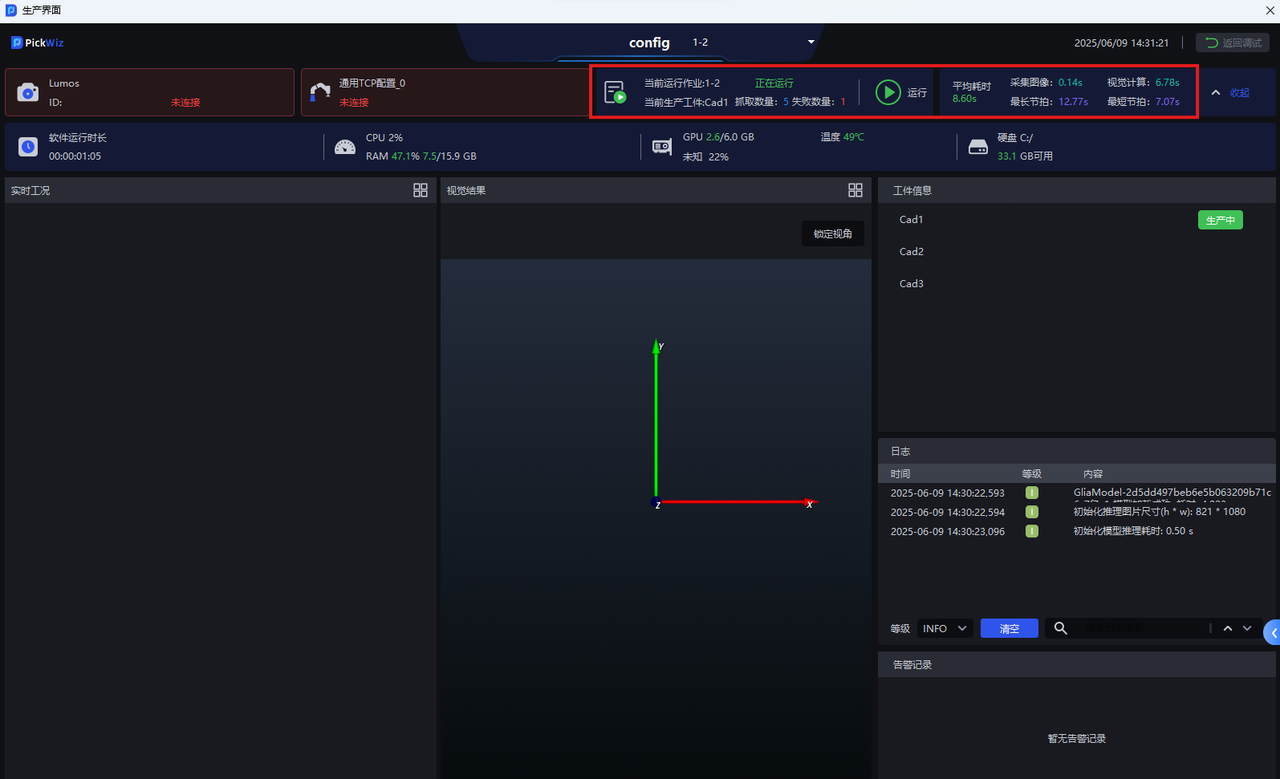Click the hard disk drive icon
Viewport: 1280px width, 779px height.
point(977,147)
